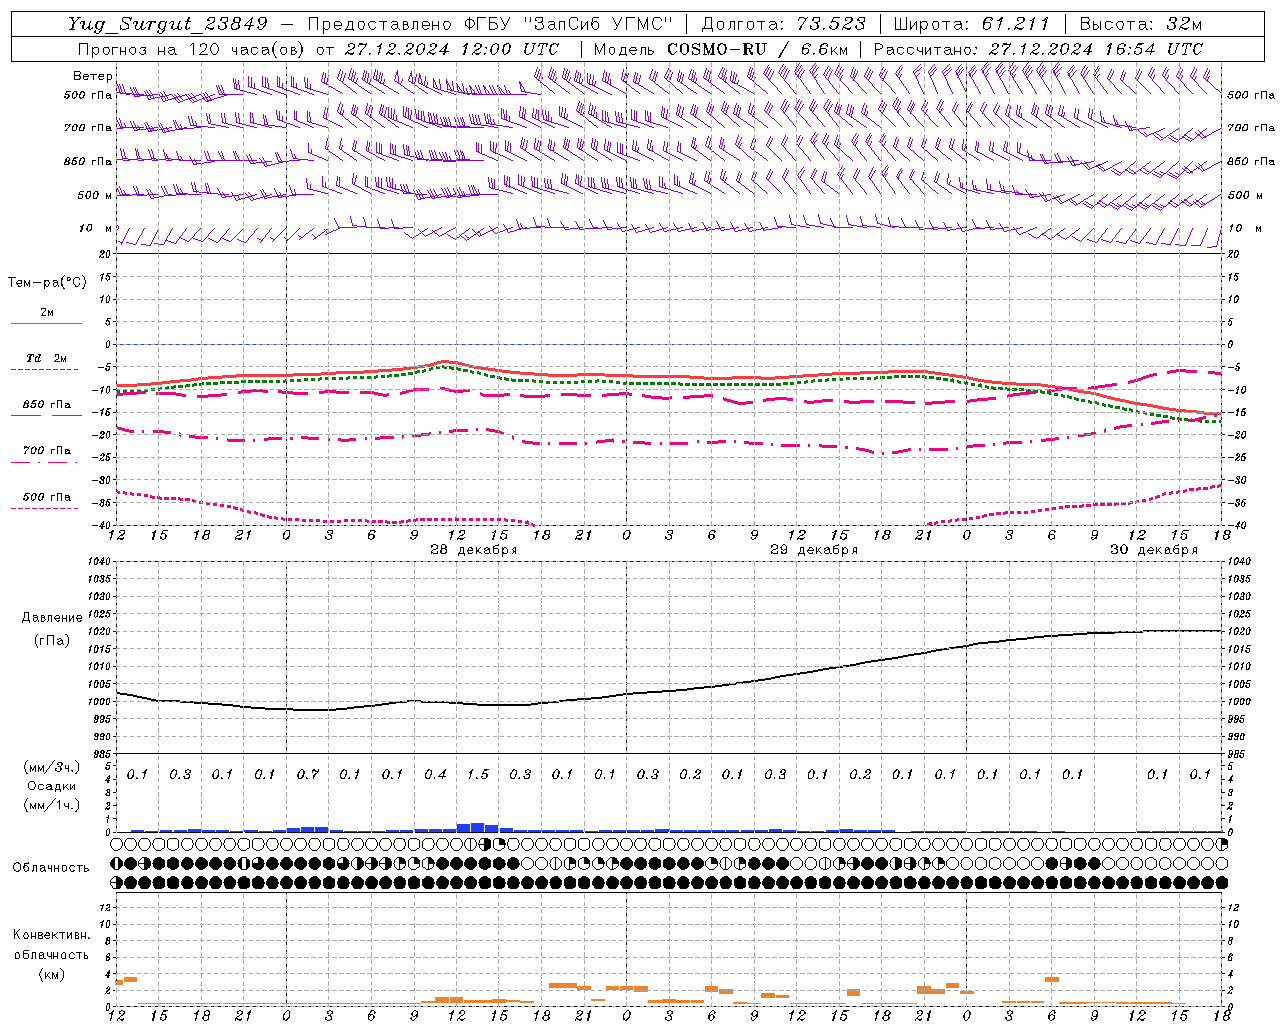The image size is (1280, 1024).
Task: Click the "Td 2м" dew point legend entry
Action: pyautogui.click(x=46, y=358)
